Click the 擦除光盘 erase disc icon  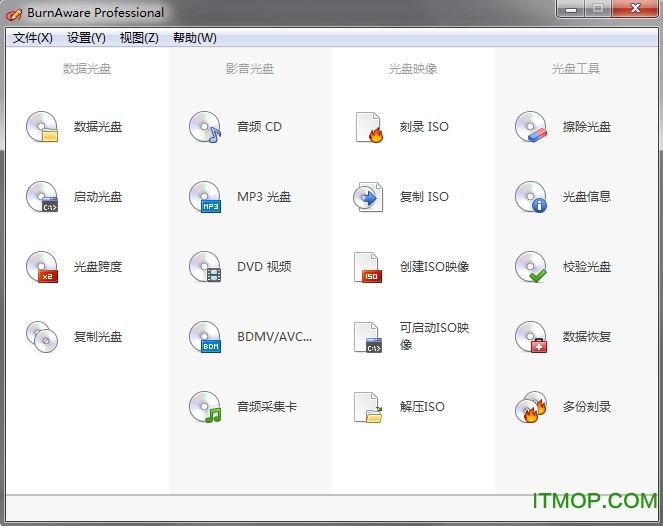[x=531, y=127]
